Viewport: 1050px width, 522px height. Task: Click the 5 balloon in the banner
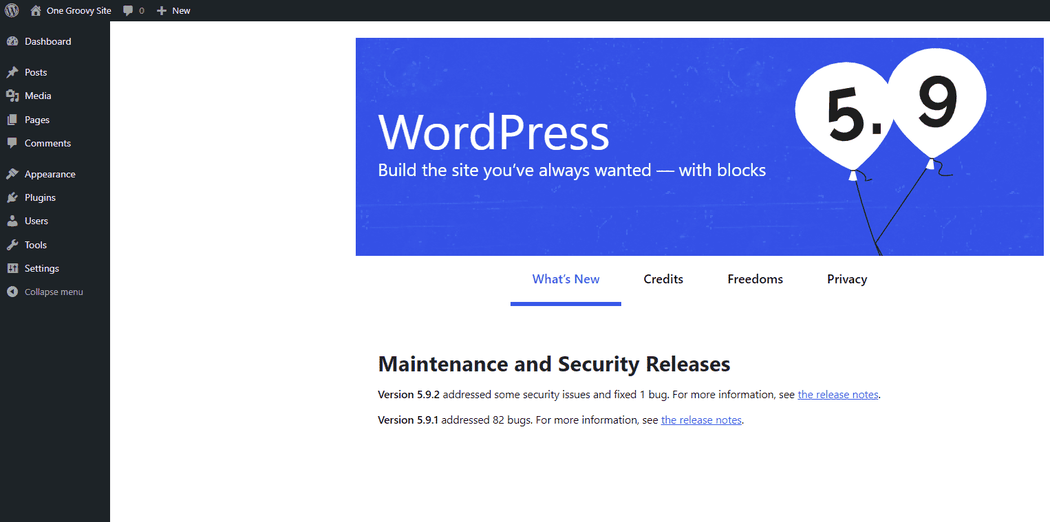tap(845, 118)
